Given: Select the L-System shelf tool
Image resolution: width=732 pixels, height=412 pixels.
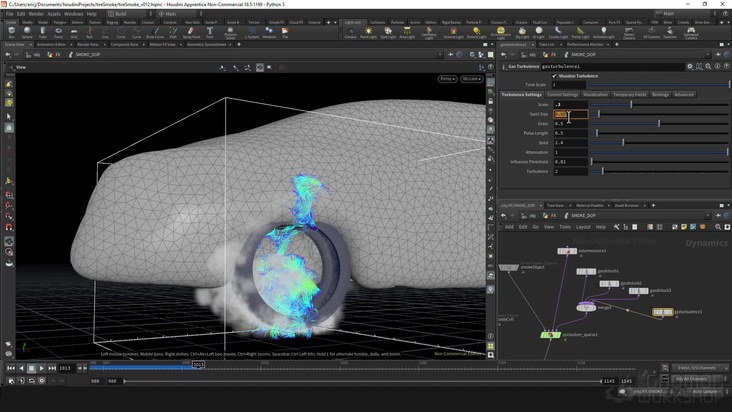Looking at the screenshot, I should pos(252,32).
